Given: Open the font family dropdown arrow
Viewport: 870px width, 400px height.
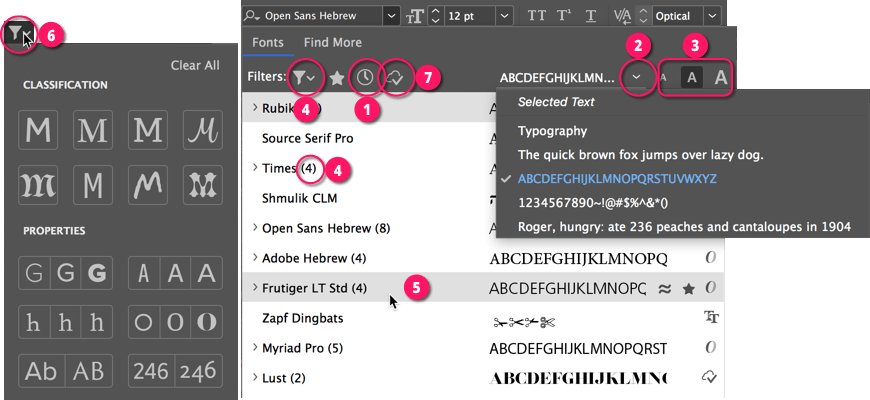Looking at the screenshot, I should (392, 16).
